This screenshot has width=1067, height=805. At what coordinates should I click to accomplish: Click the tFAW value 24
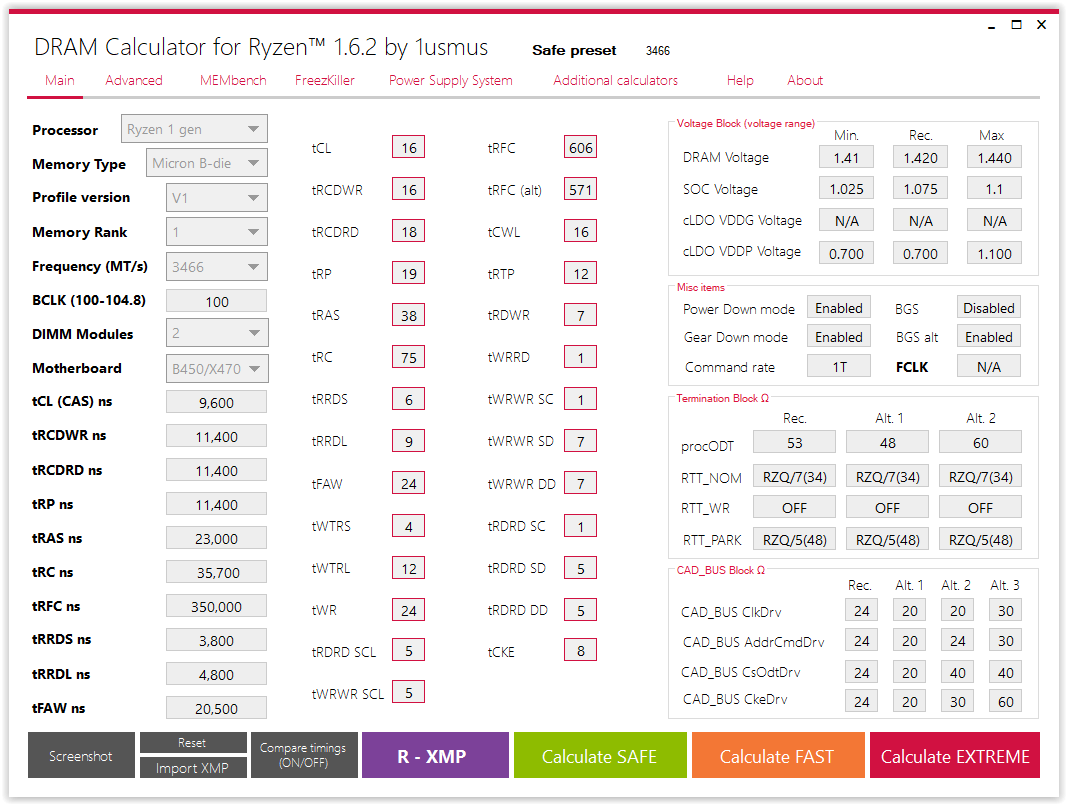(x=408, y=484)
